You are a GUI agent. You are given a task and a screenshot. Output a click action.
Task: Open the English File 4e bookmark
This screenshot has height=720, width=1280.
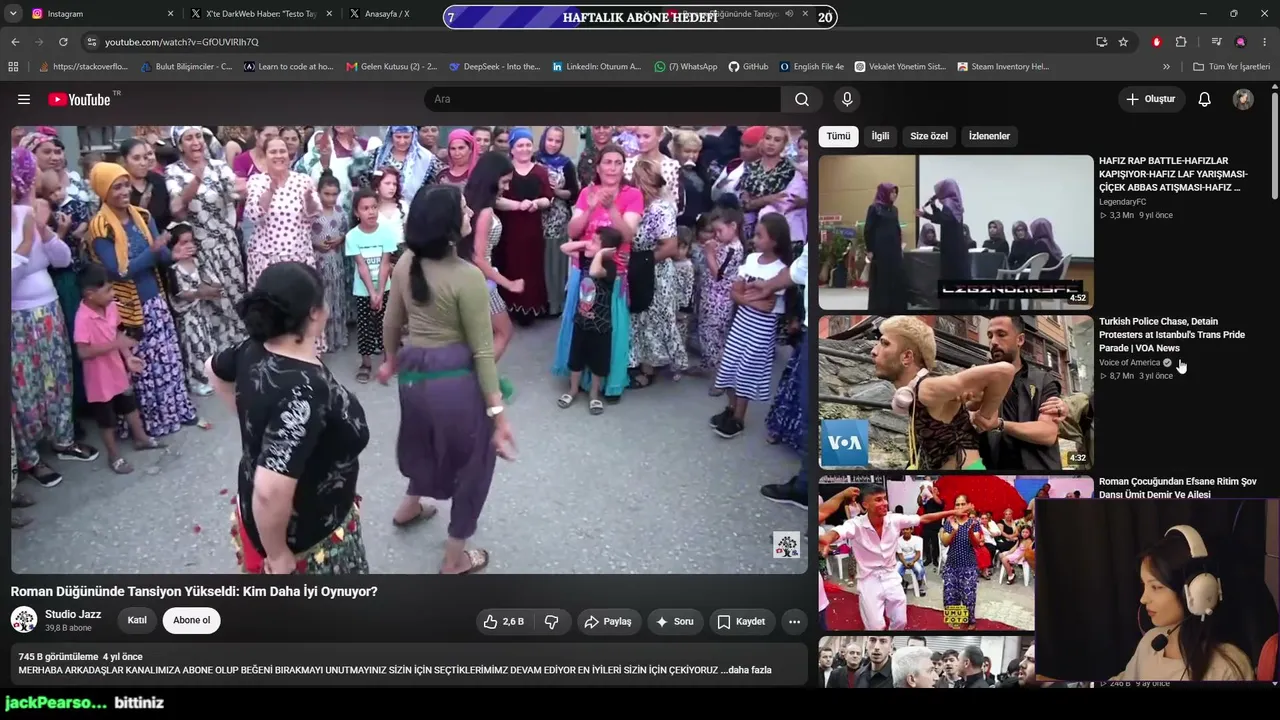point(812,67)
